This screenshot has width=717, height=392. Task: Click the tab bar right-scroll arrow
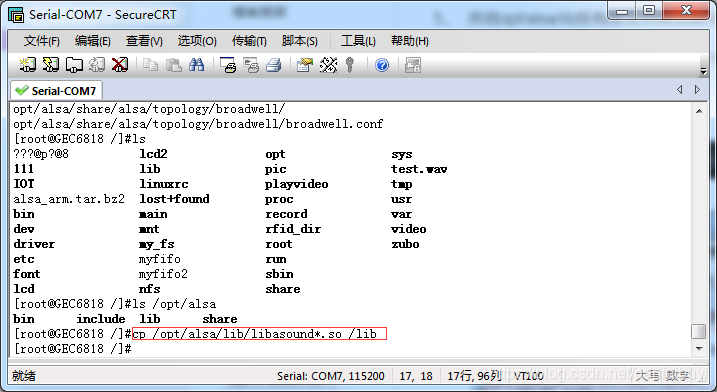coord(697,90)
